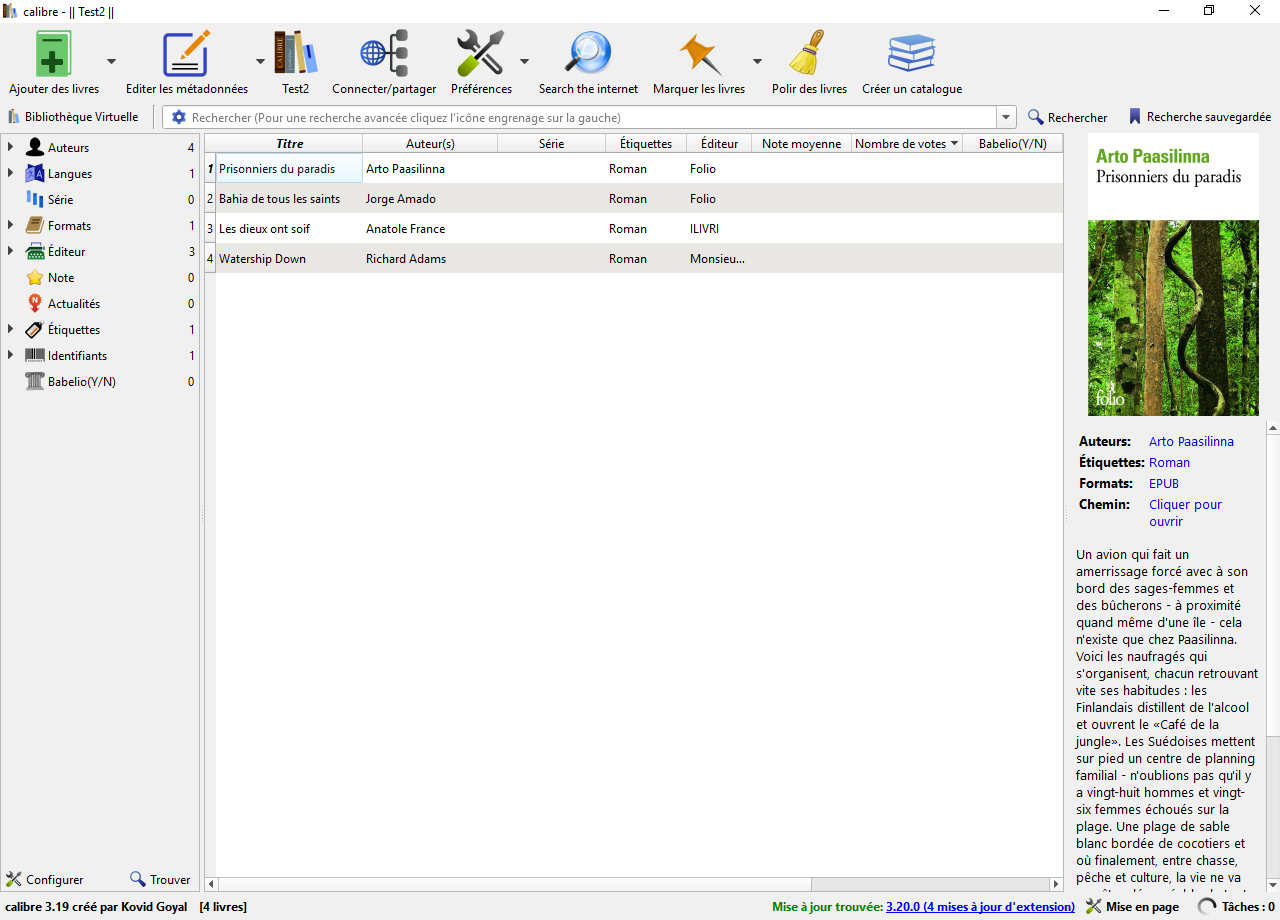1280x920 pixels.
Task: Expand the Langues tree node
Action: coord(10,174)
